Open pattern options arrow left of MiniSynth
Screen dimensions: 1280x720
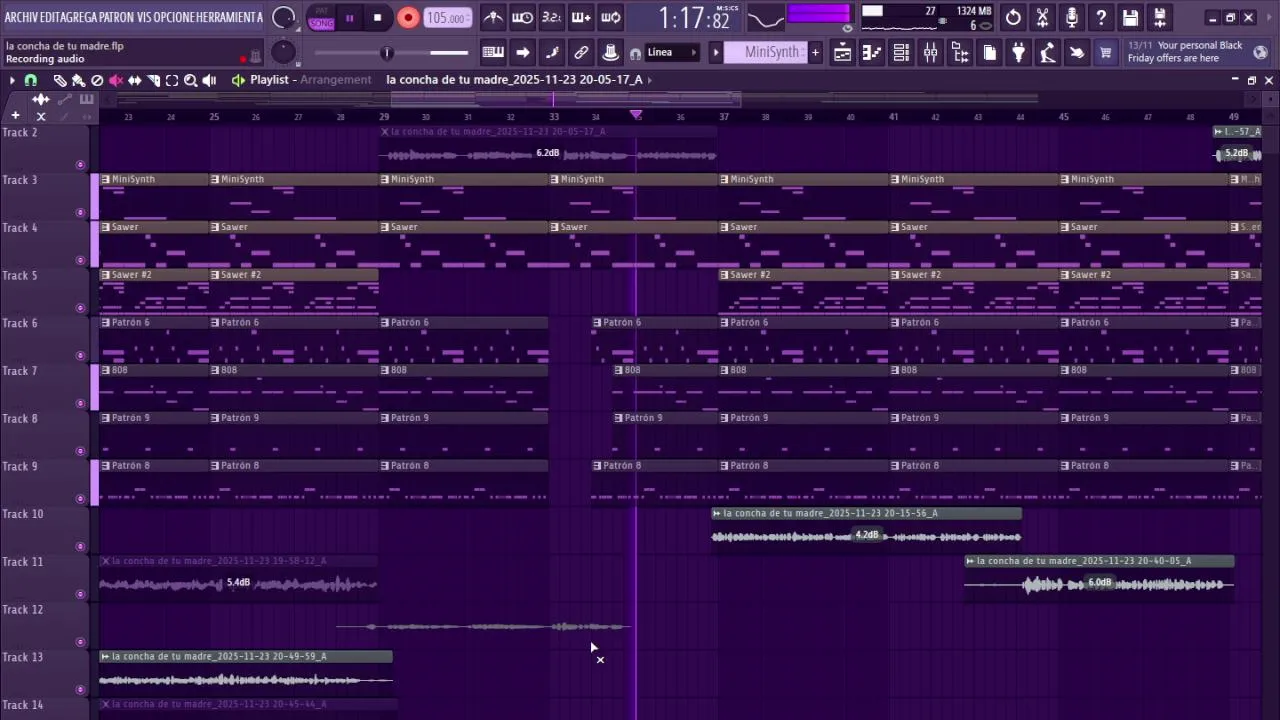coord(715,52)
